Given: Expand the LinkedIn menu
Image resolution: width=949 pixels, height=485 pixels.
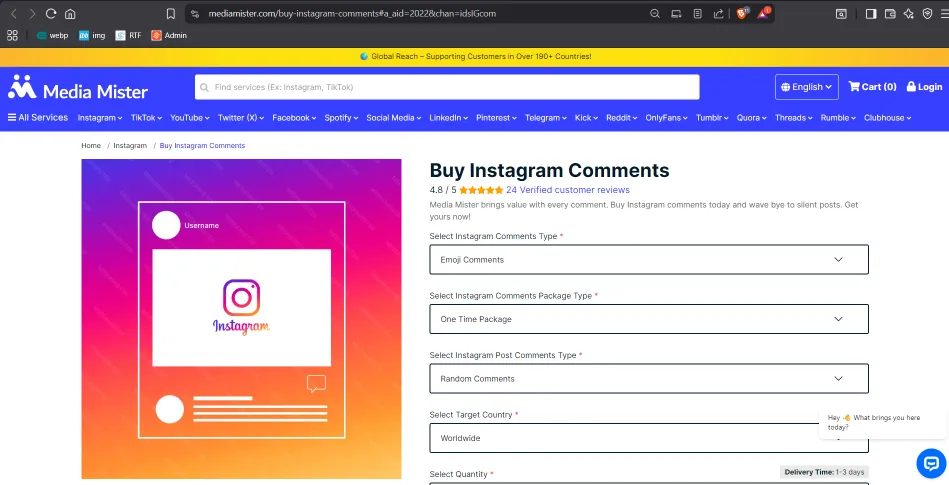Looking at the screenshot, I should [x=448, y=117].
